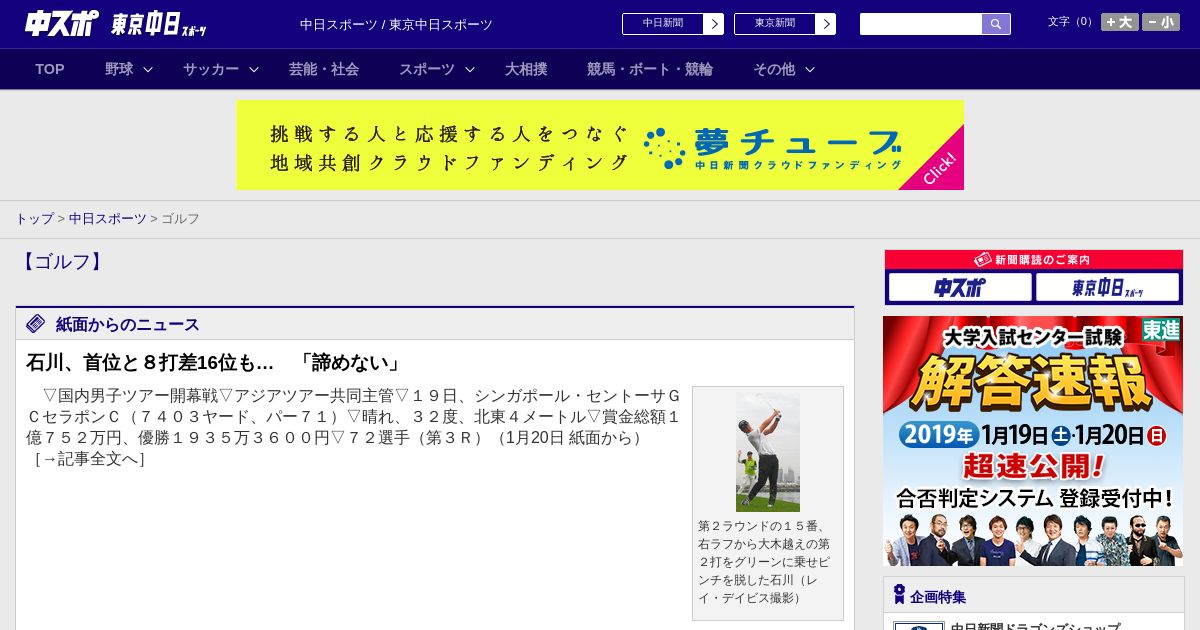Open the Ishikawa golf swing photo thumbnail
Image resolution: width=1200 pixels, height=630 pixels.
(768, 452)
